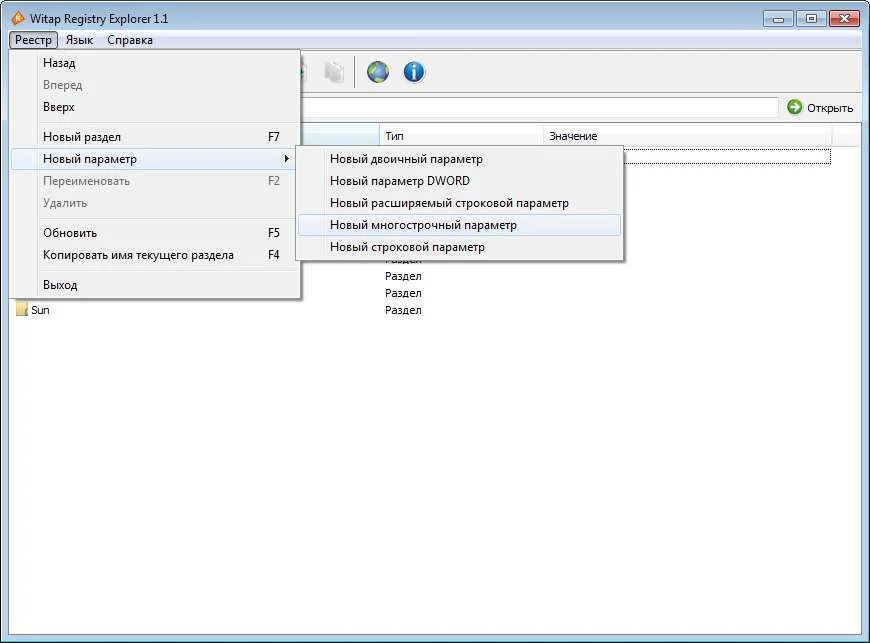Click the globe toolbar icon
Image resolution: width=870 pixels, height=643 pixels.
(378, 72)
